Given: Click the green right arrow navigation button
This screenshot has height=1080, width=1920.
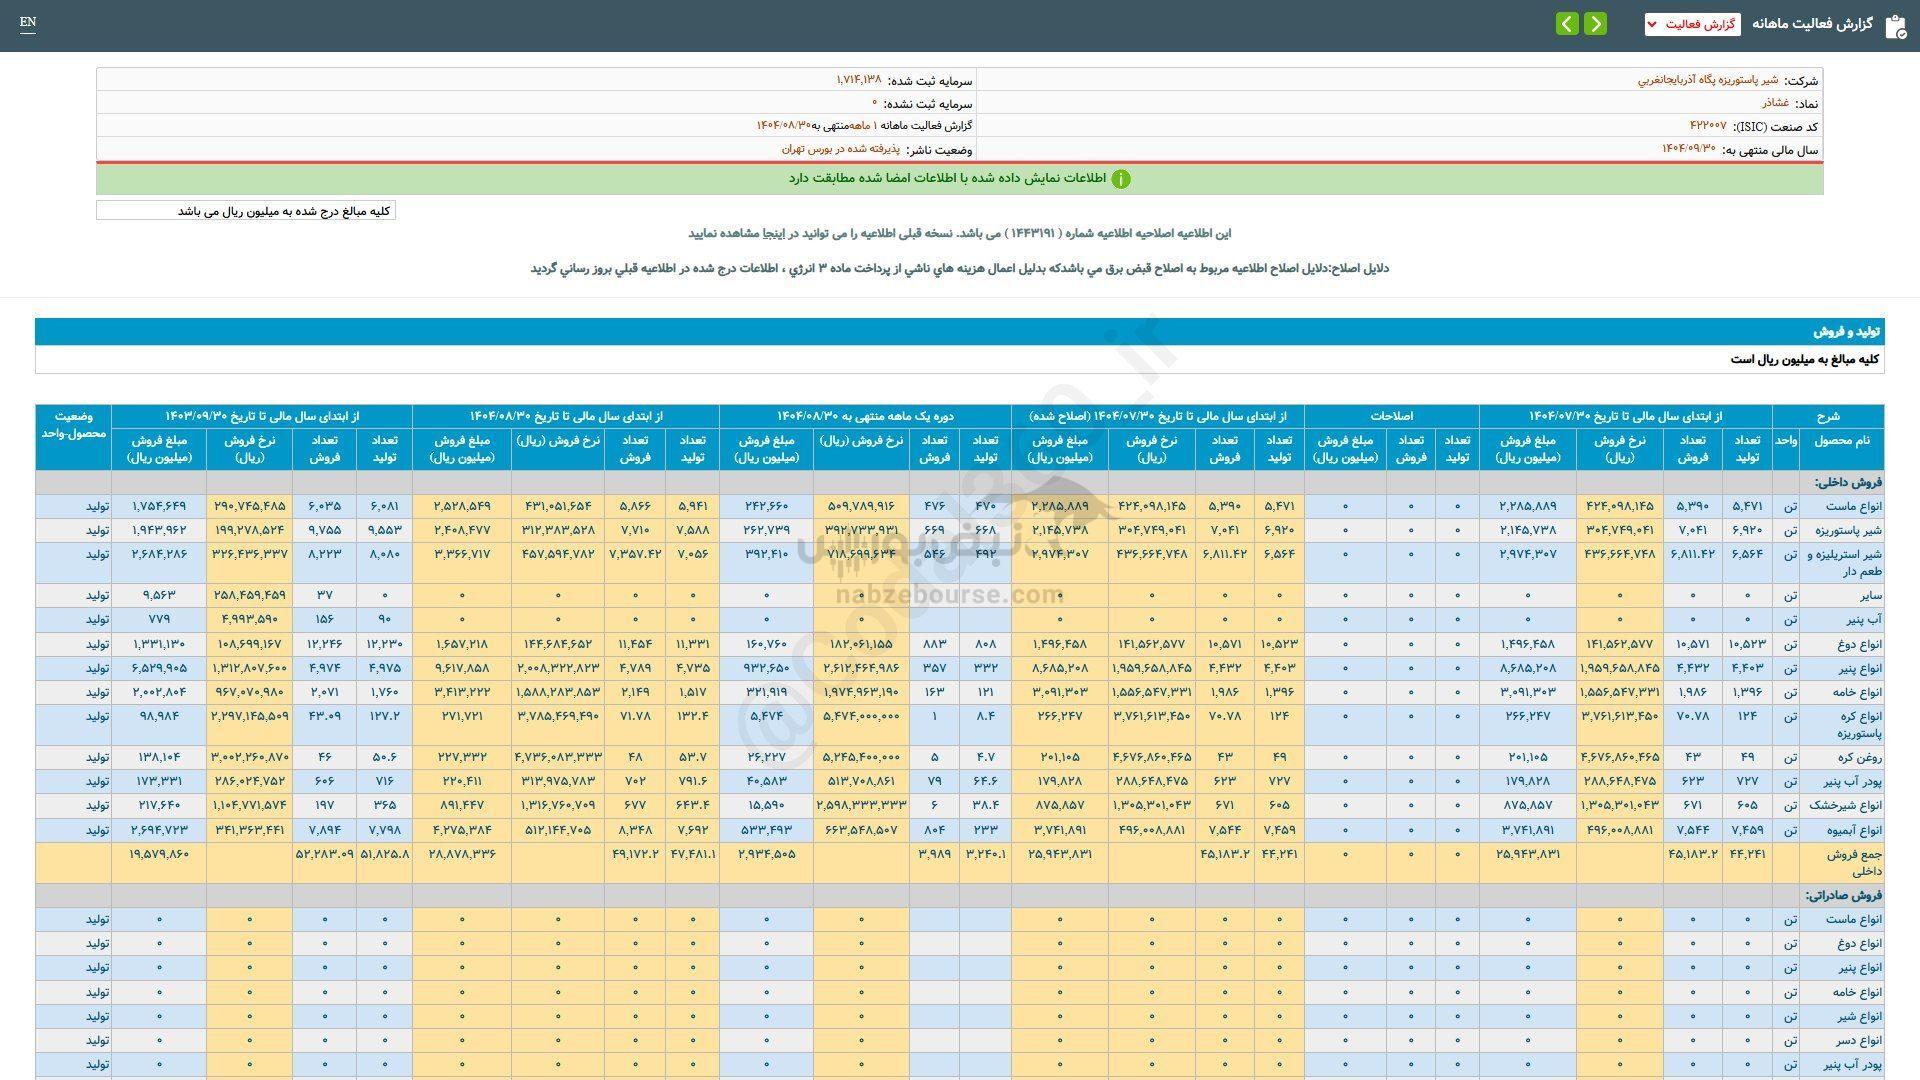Looking at the screenshot, I should (x=1596, y=23).
